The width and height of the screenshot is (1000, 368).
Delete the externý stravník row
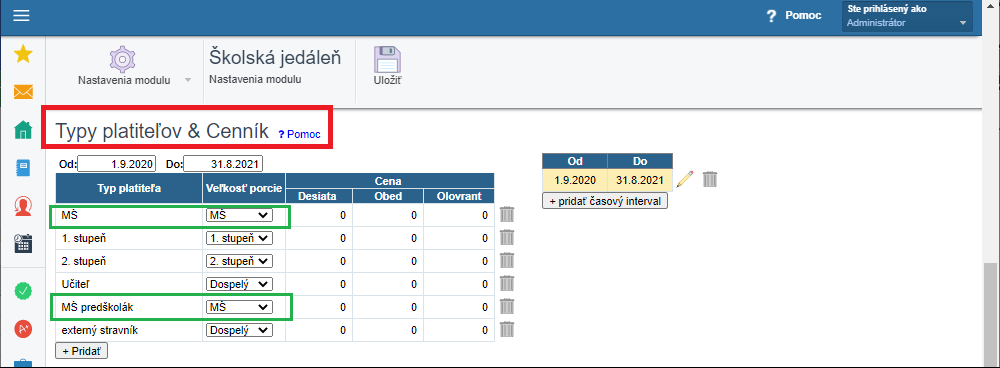[507, 329]
